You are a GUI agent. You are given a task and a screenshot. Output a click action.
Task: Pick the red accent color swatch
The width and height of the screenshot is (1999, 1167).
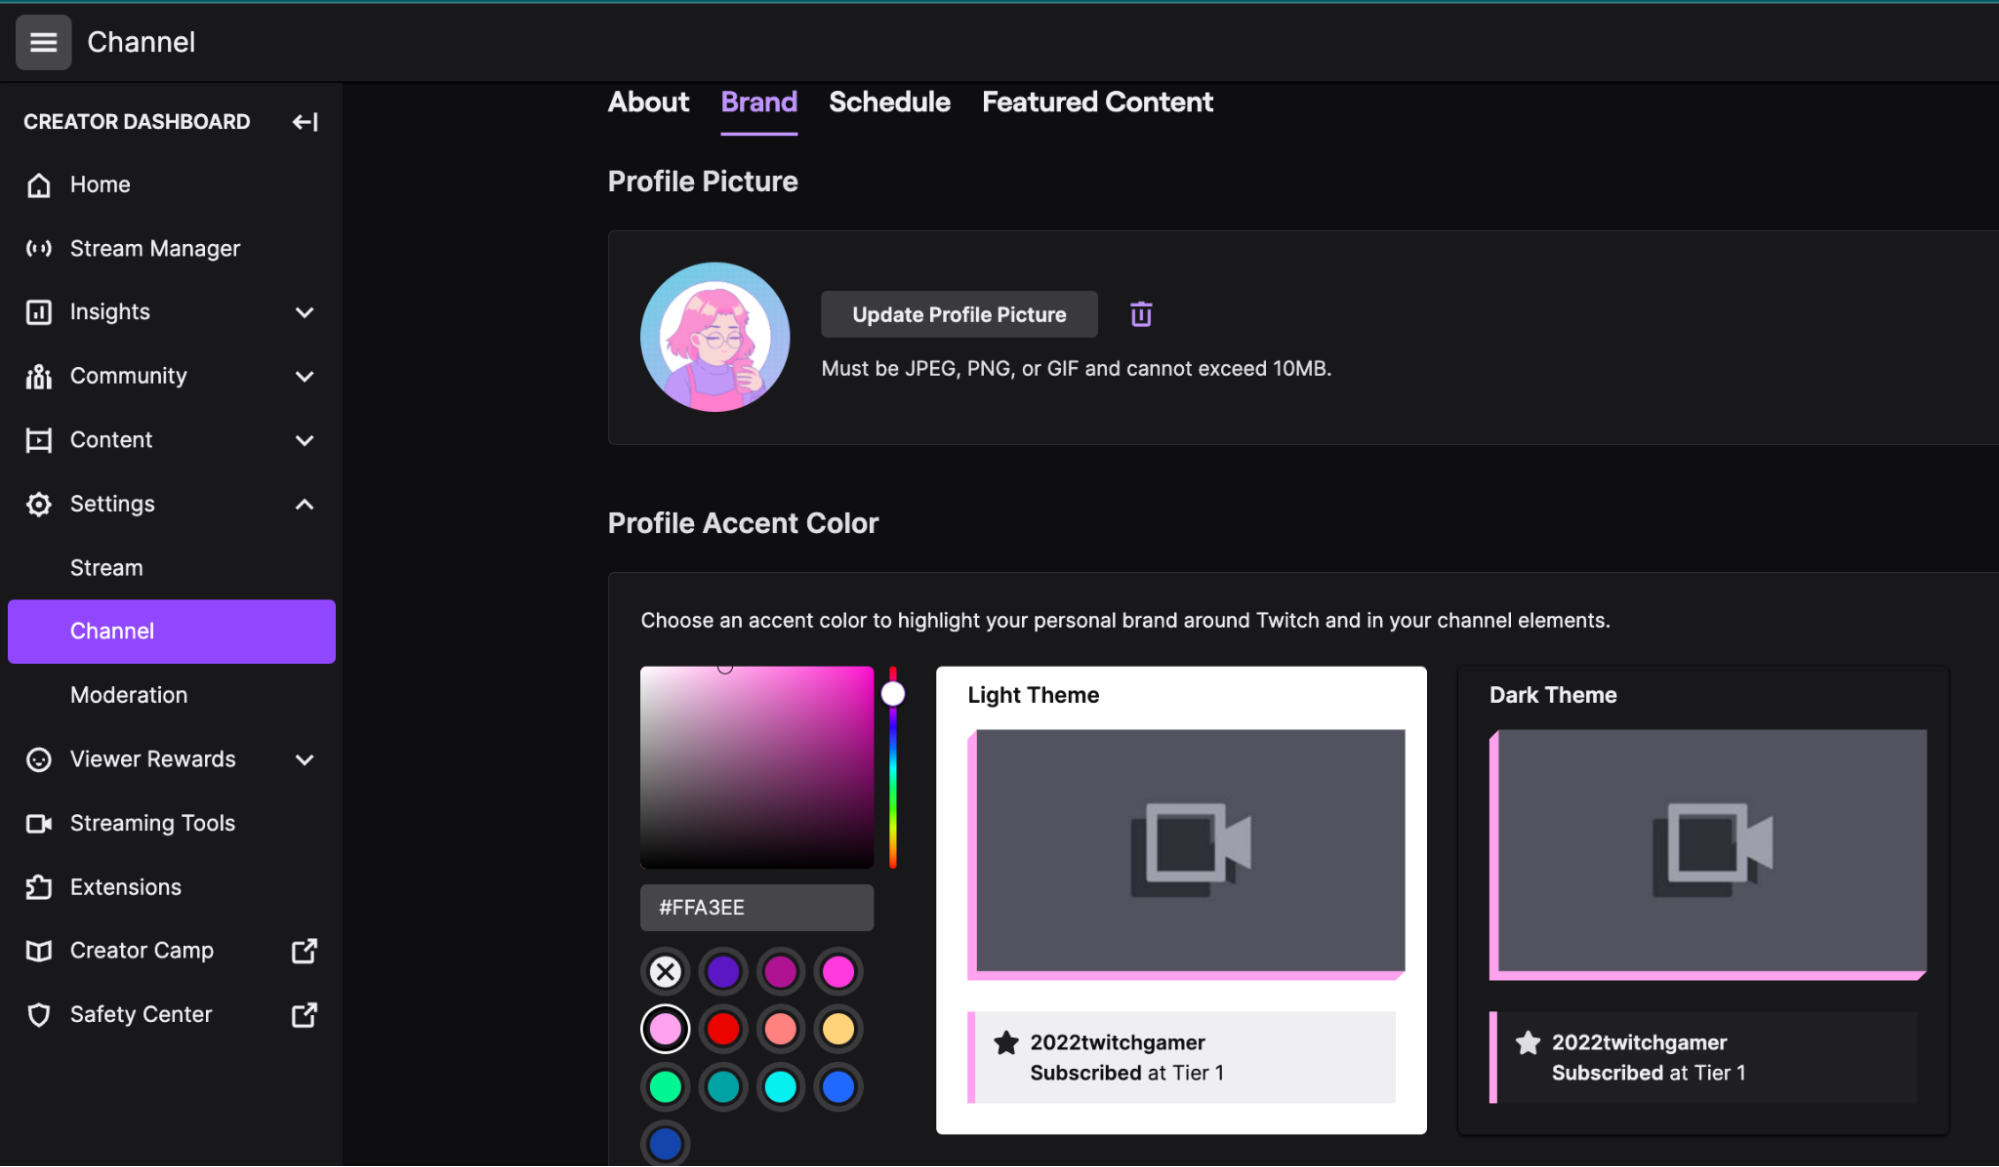click(722, 1028)
